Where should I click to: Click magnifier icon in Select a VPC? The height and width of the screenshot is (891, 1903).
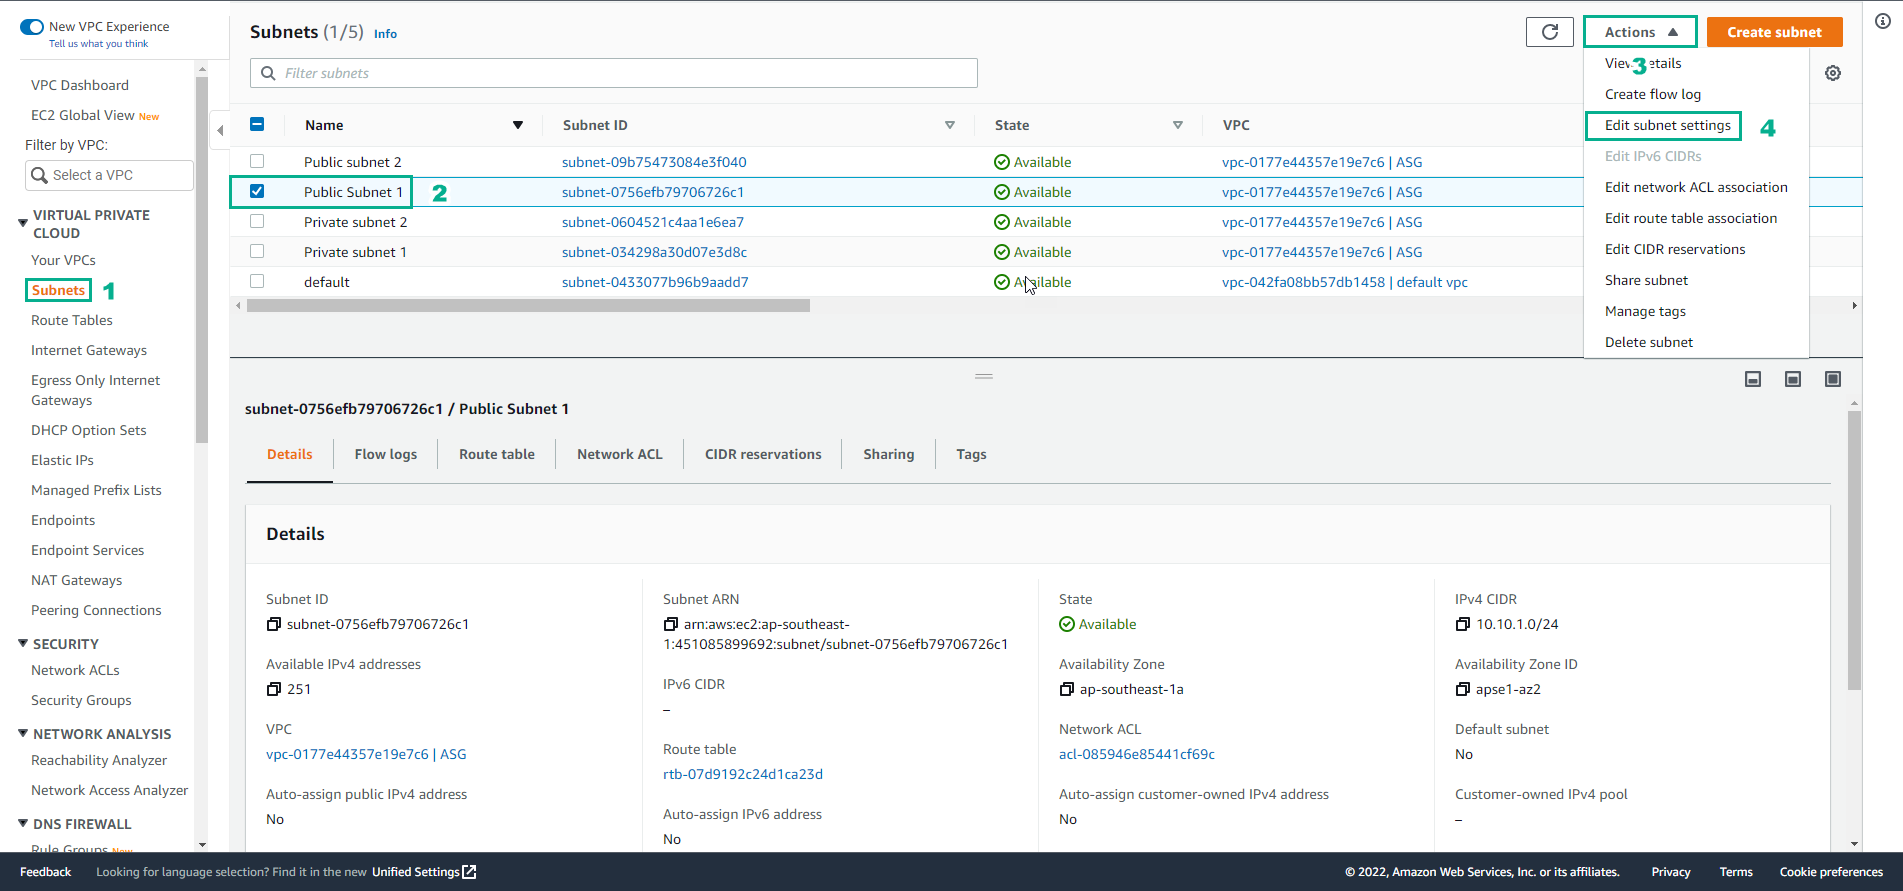tap(39, 175)
